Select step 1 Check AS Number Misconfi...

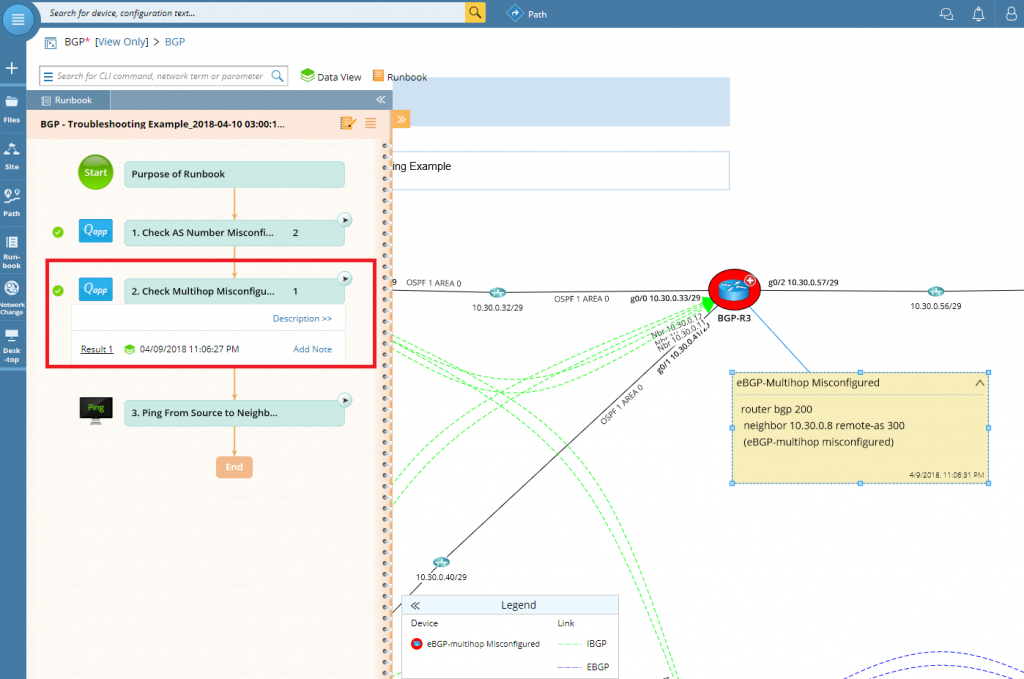pos(234,232)
